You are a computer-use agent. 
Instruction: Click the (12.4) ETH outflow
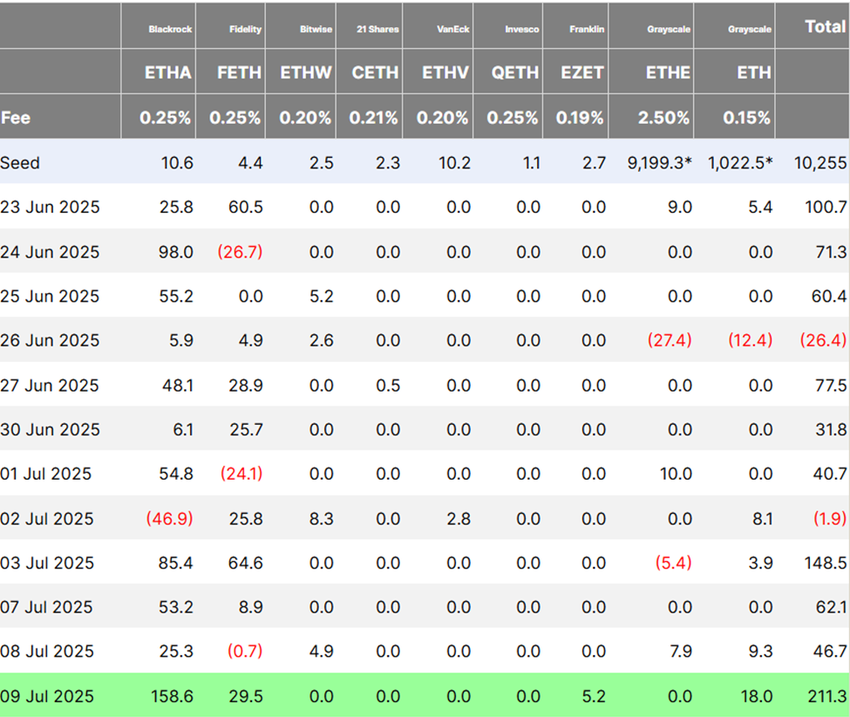(x=750, y=340)
